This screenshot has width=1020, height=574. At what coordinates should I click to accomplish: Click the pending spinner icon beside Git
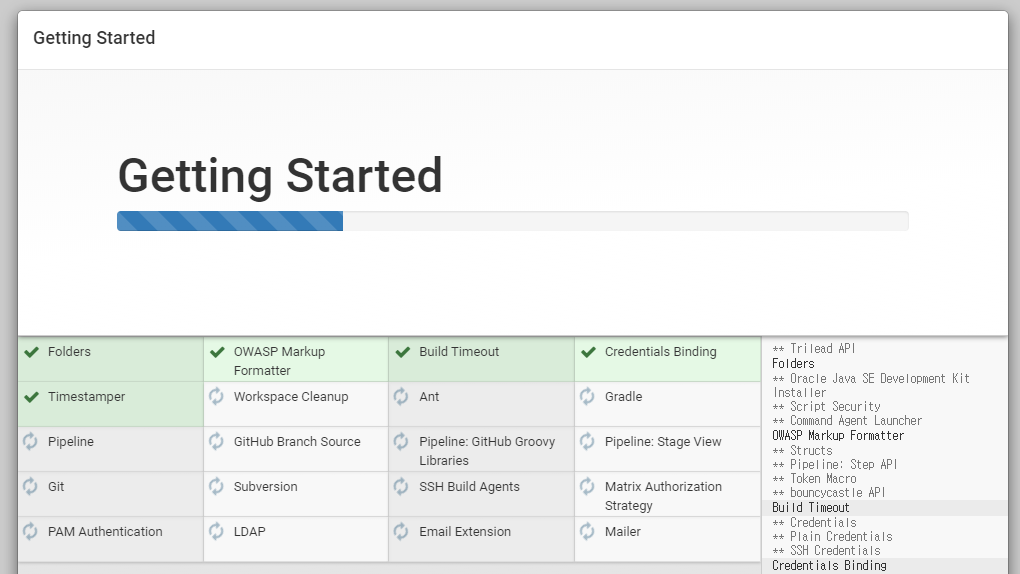pos(31,486)
